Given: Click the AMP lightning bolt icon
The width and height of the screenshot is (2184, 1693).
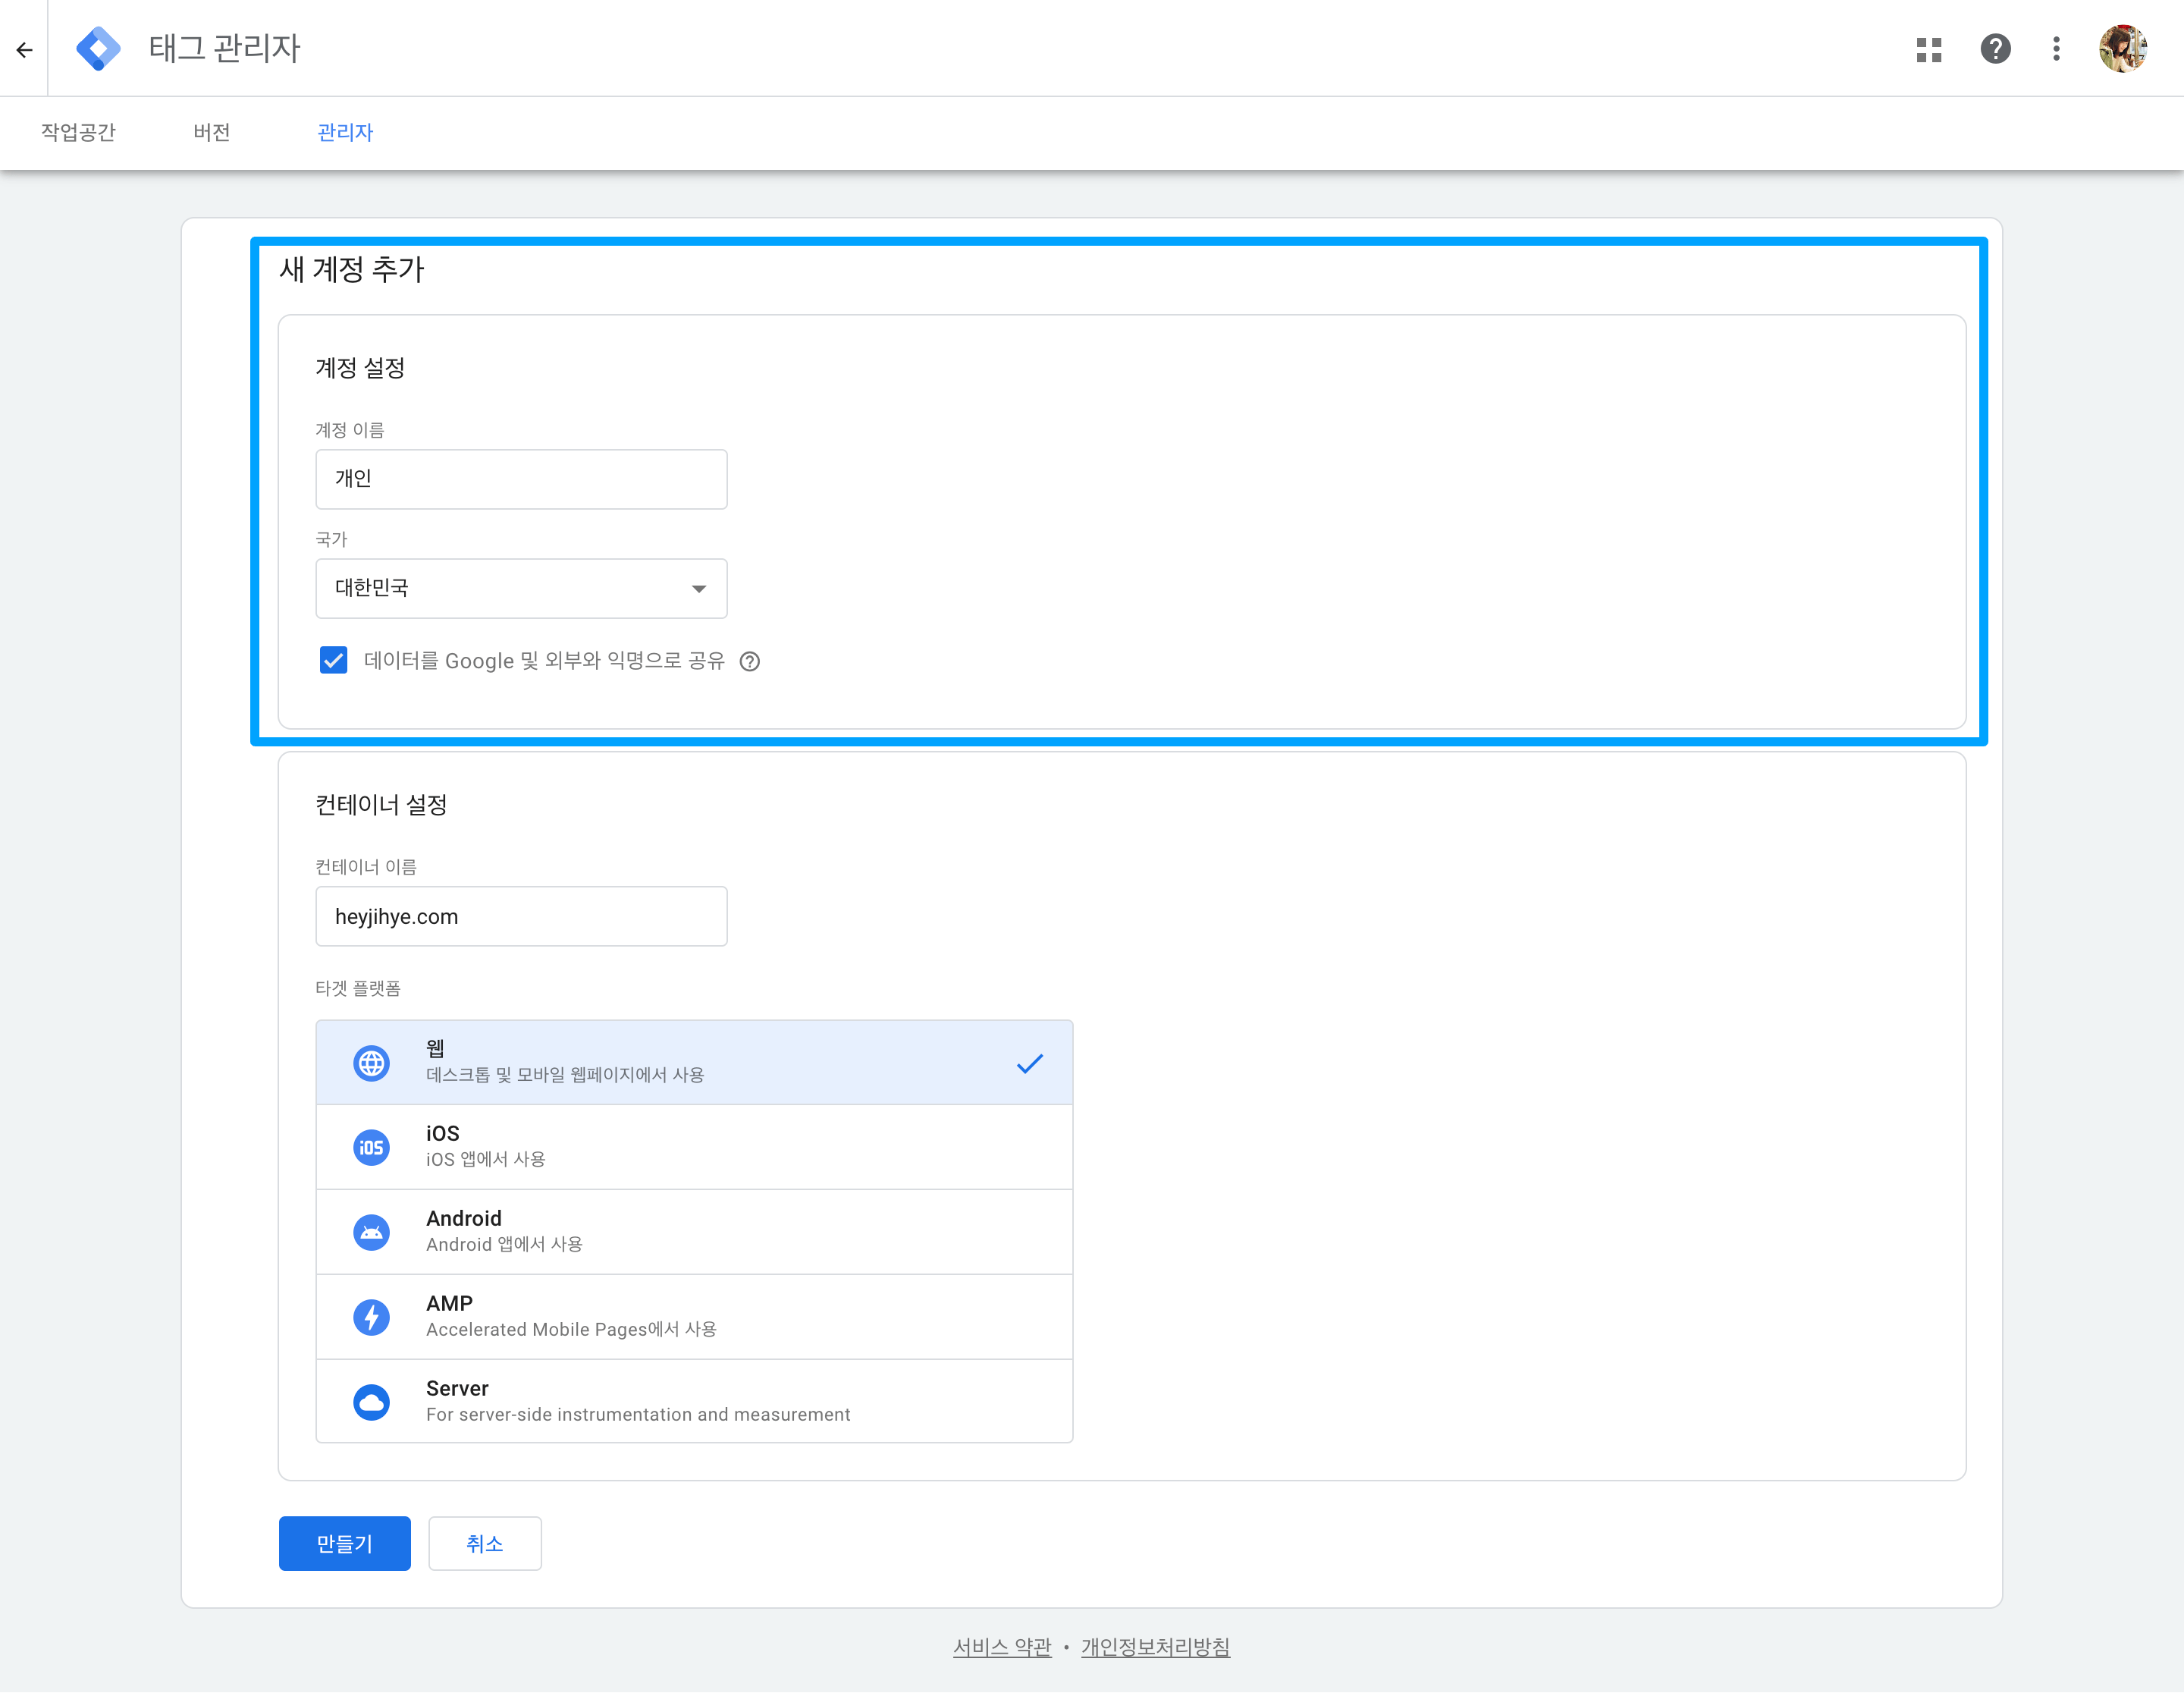Looking at the screenshot, I should point(371,1317).
